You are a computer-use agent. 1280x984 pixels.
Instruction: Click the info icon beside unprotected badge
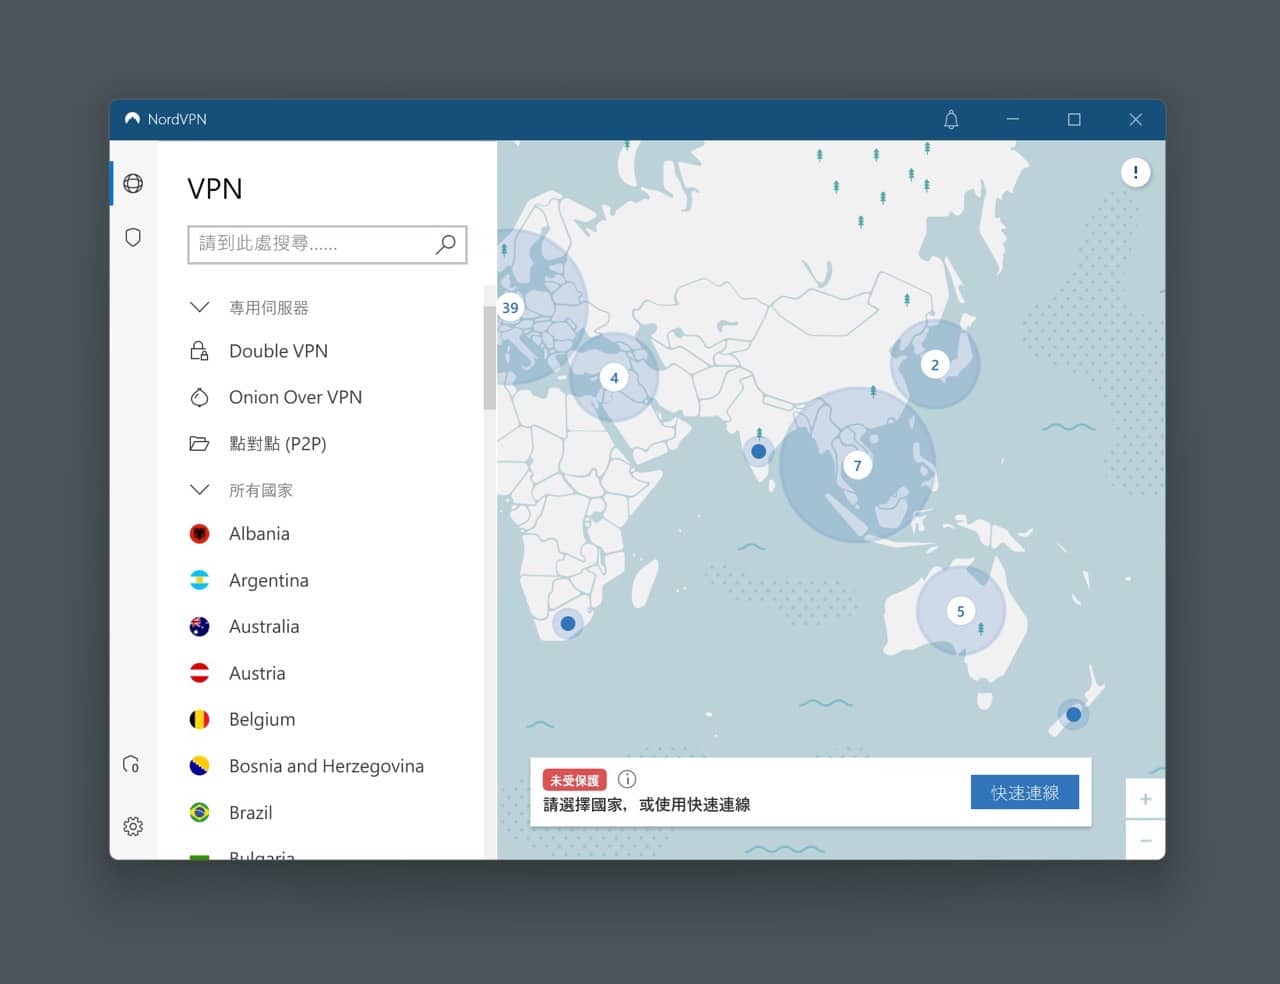tap(627, 779)
